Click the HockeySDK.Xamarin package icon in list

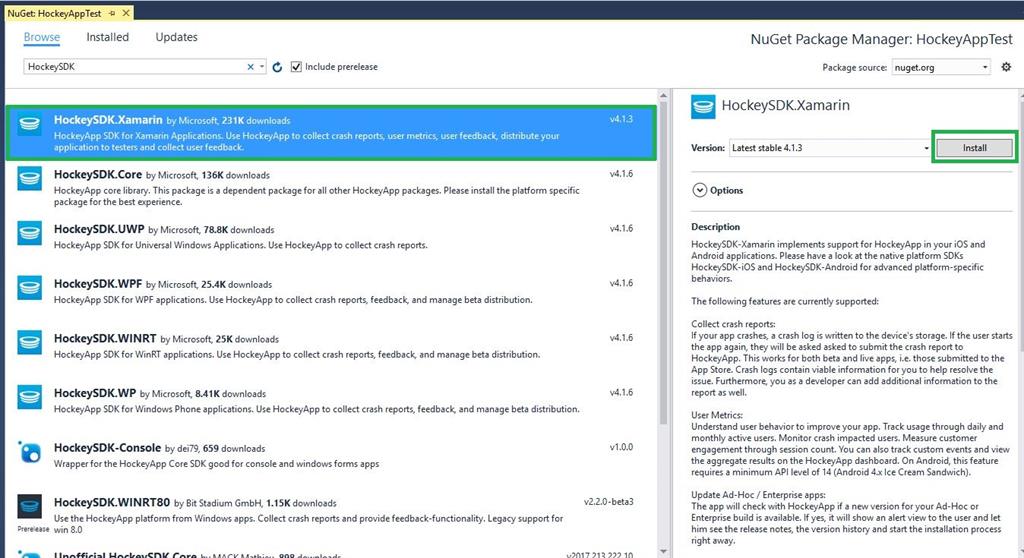coord(29,123)
